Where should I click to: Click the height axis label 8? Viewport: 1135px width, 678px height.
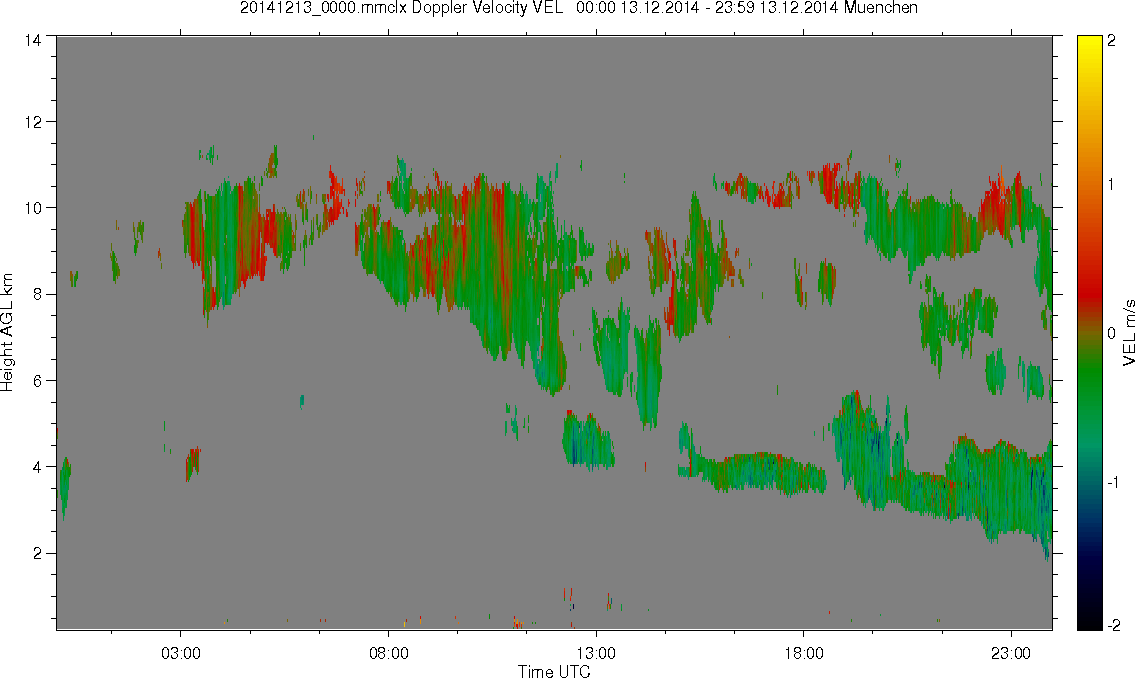pyautogui.click(x=37, y=294)
